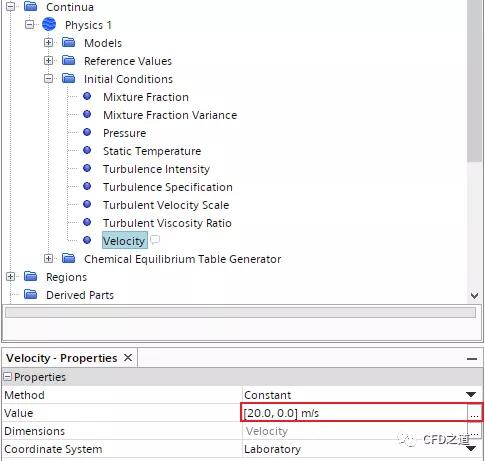Select the Velocity - Properties tab
Screen dimensions: 485x461
pyautogui.click(x=62, y=358)
